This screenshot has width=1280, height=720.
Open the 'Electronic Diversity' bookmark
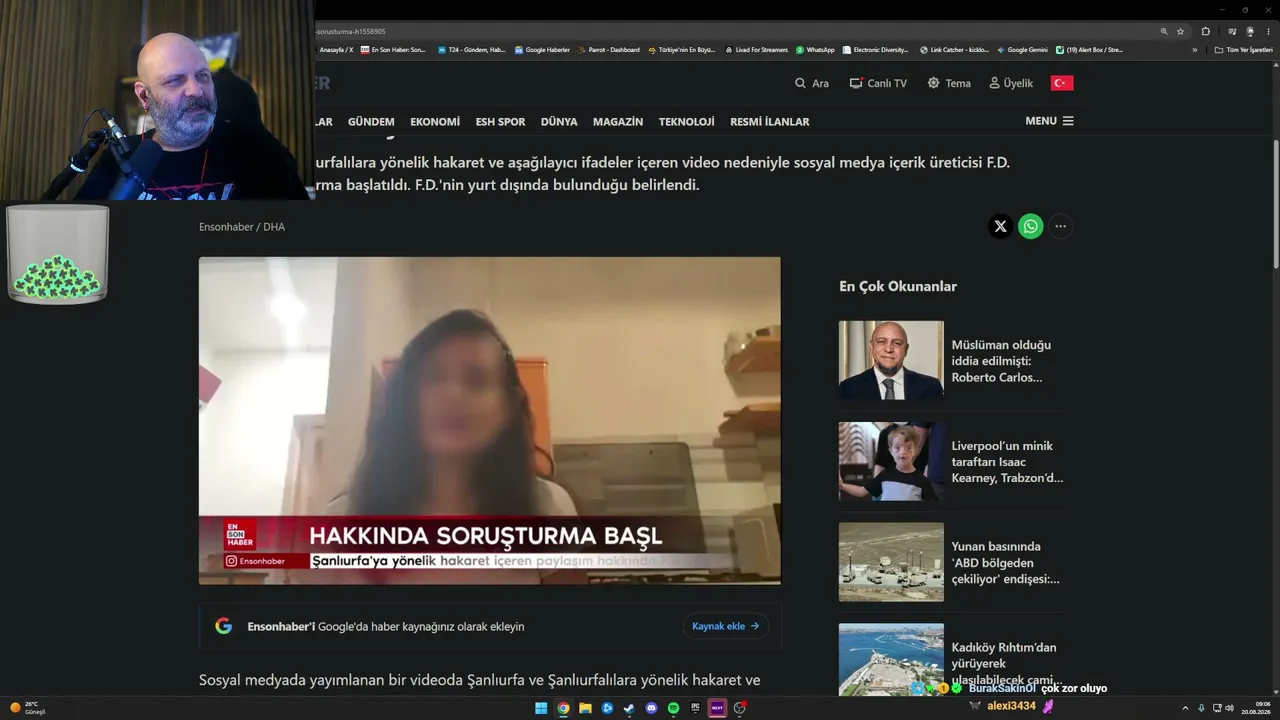(x=876, y=50)
